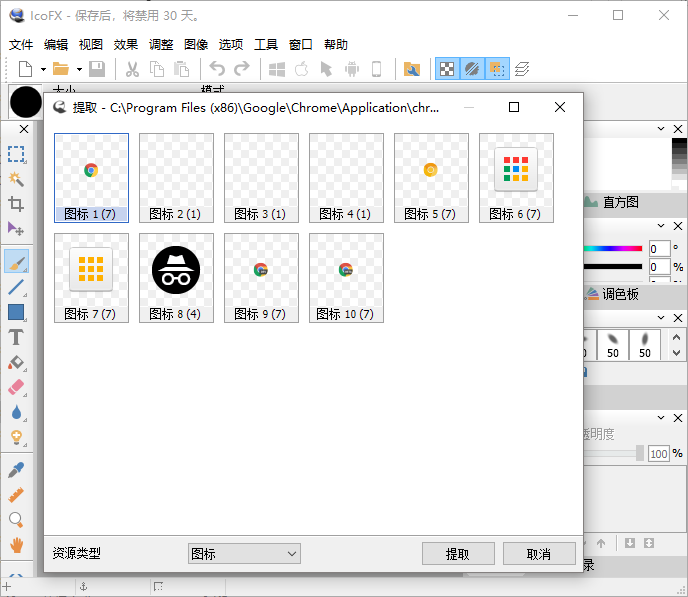Click the Save floppy disk icon

click(97, 69)
